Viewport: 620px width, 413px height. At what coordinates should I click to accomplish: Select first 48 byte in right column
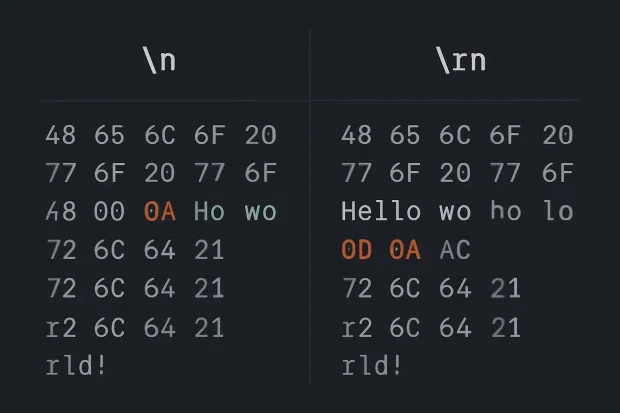click(356, 135)
